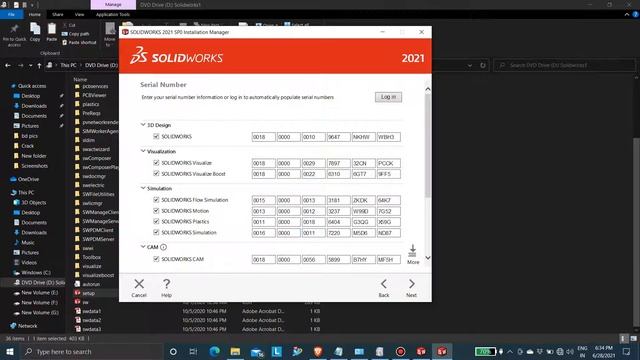
Task: Toggle SOLIDWORKS Plastics checkbox
Action: coord(156,221)
